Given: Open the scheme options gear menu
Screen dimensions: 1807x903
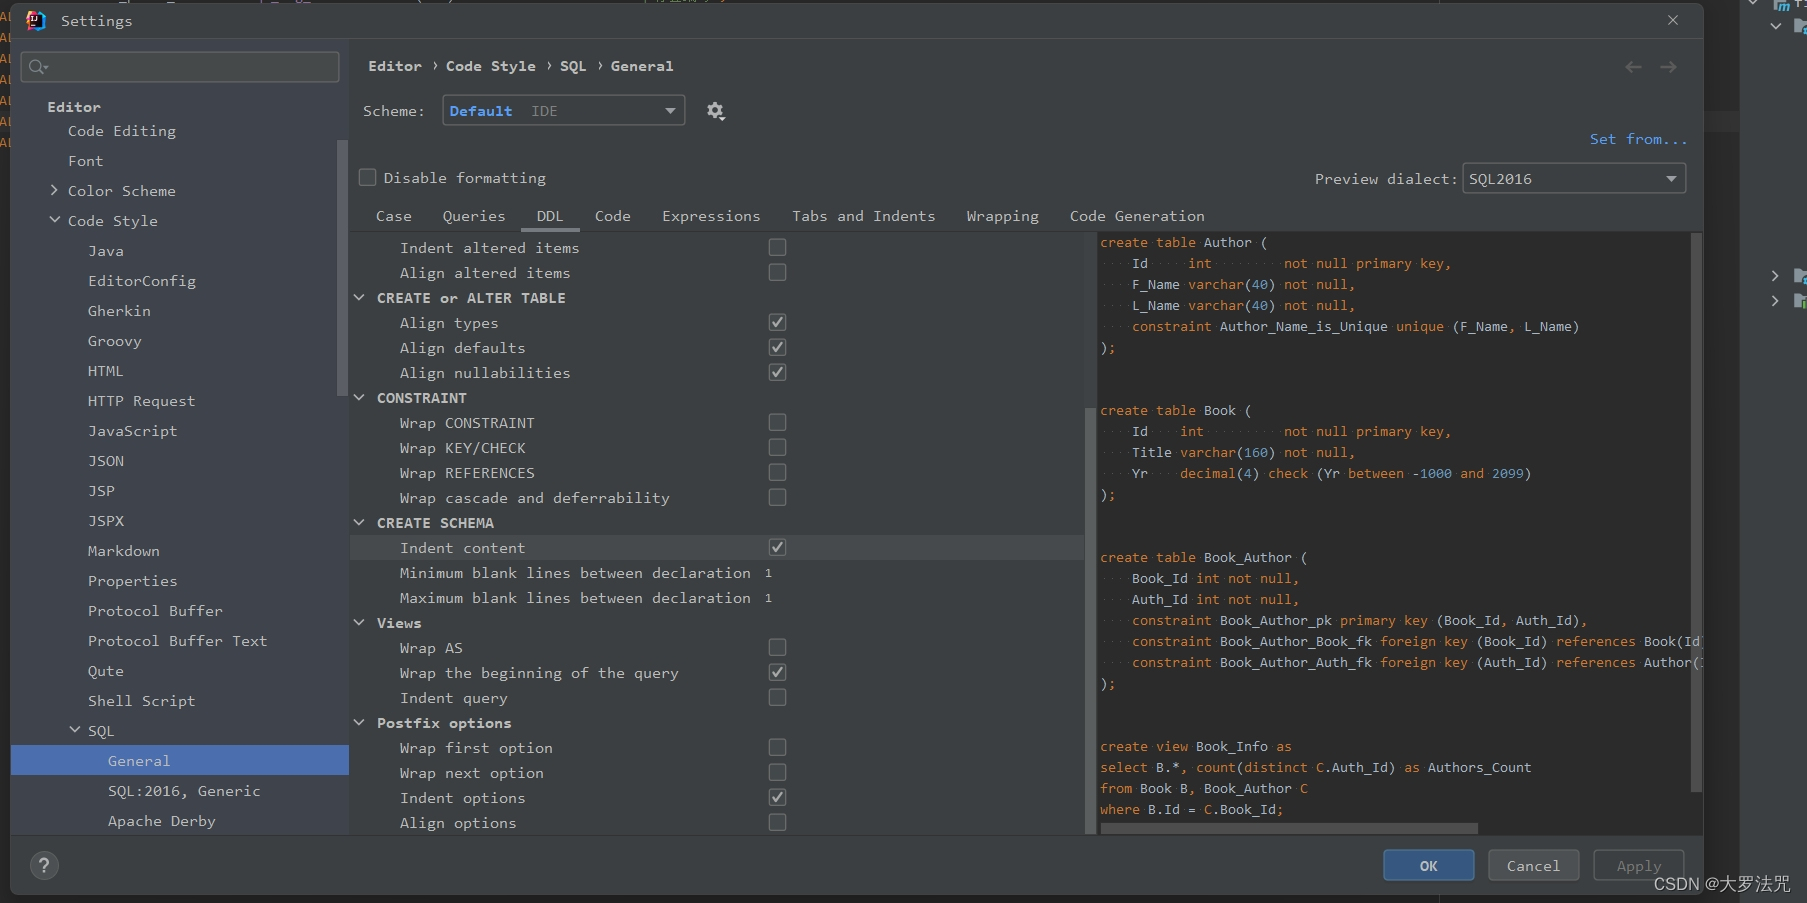Looking at the screenshot, I should pos(715,111).
